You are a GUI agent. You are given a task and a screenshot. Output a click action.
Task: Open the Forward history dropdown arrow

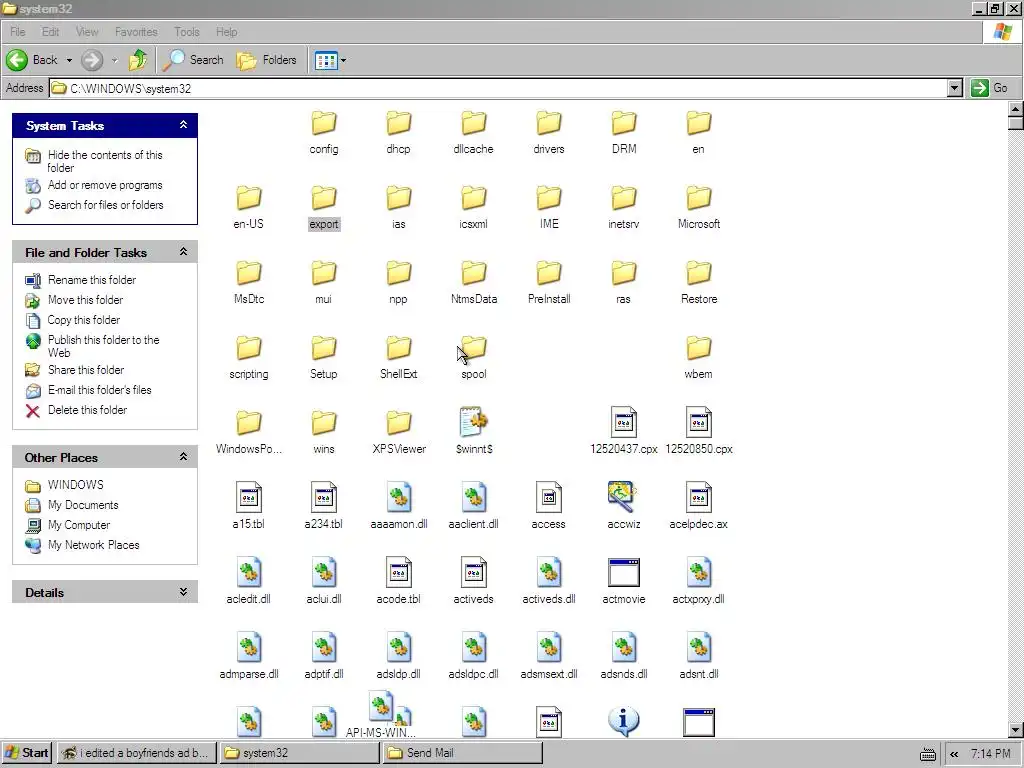click(114, 60)
